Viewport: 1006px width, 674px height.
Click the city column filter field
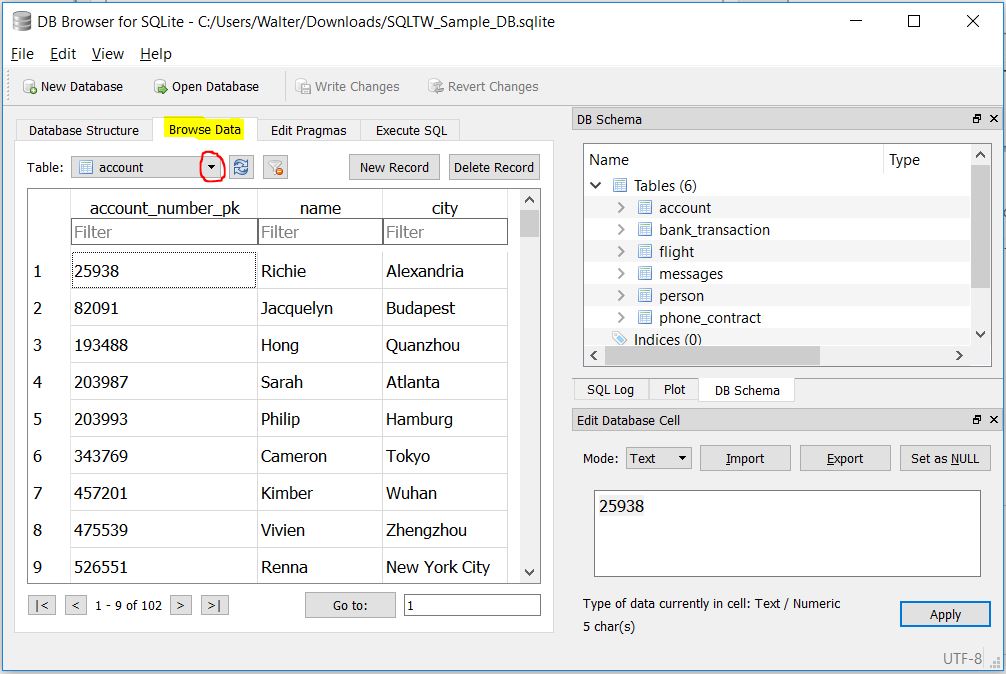(x=445, y=232)
